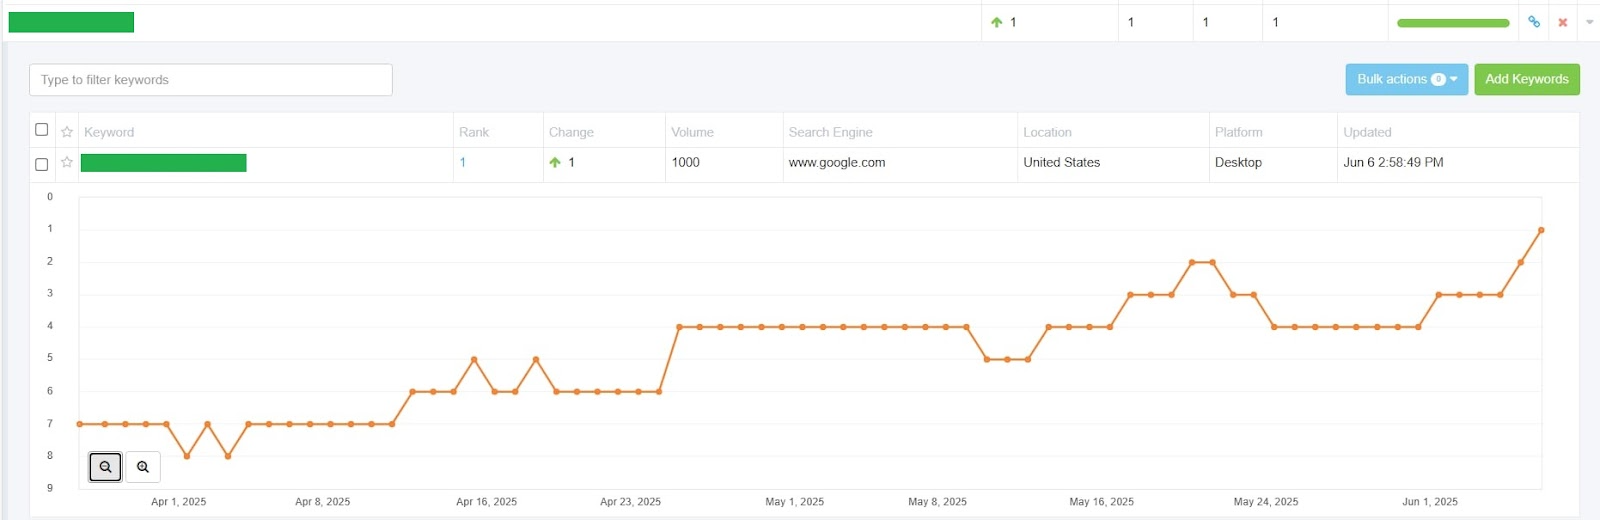
Task: Click the 'Apr 1, 2025' axis label
Action: (x=179, y=502)
